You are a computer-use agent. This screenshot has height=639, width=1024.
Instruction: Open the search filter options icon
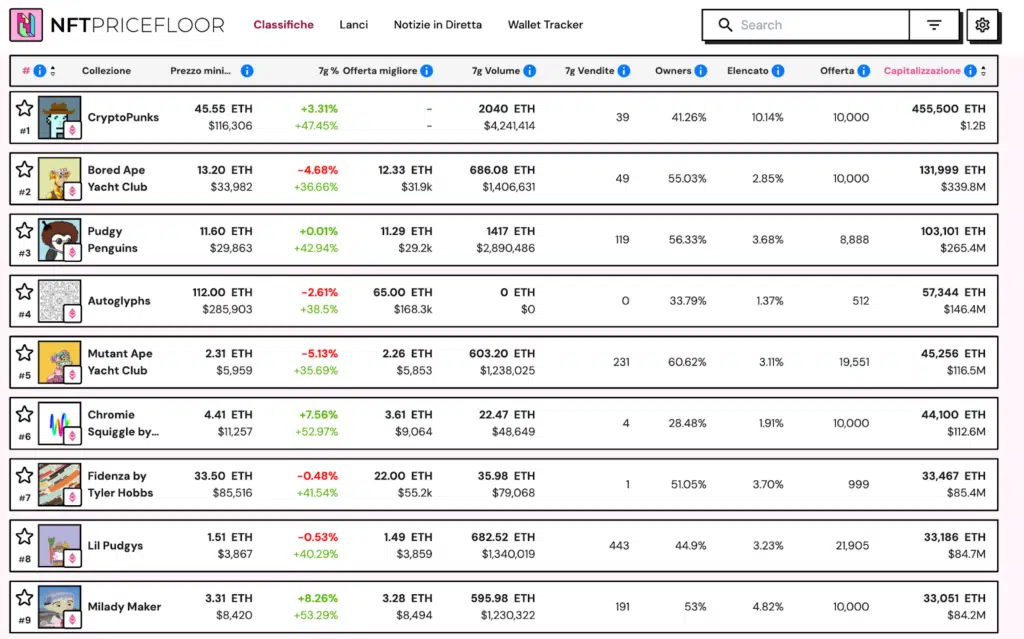coord(934,25)
